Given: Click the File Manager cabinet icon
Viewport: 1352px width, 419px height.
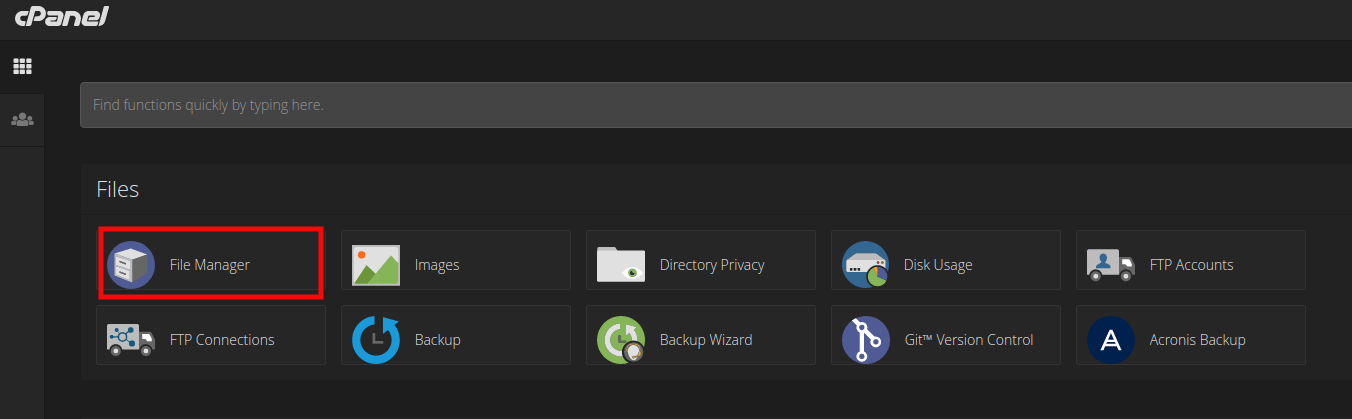Looking at the screenshot, I should tap(131, 265).
